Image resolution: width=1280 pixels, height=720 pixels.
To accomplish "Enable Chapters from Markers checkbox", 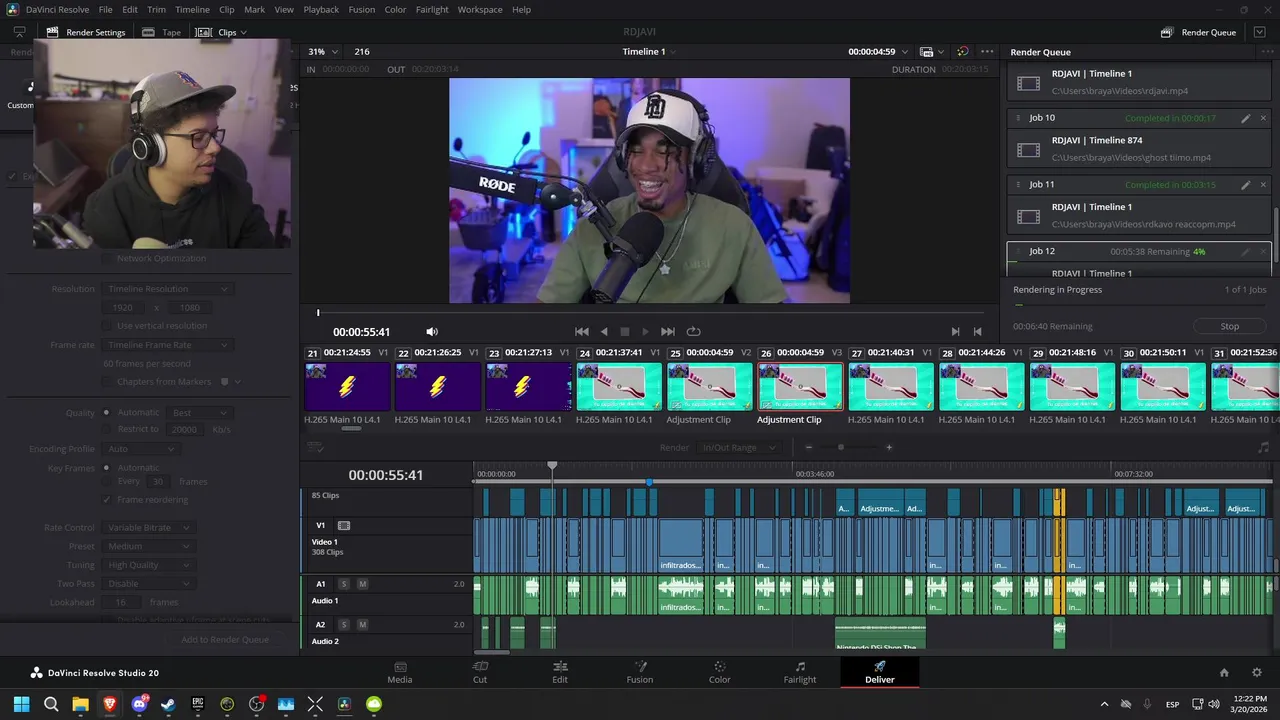I will [x=107, y=382].
